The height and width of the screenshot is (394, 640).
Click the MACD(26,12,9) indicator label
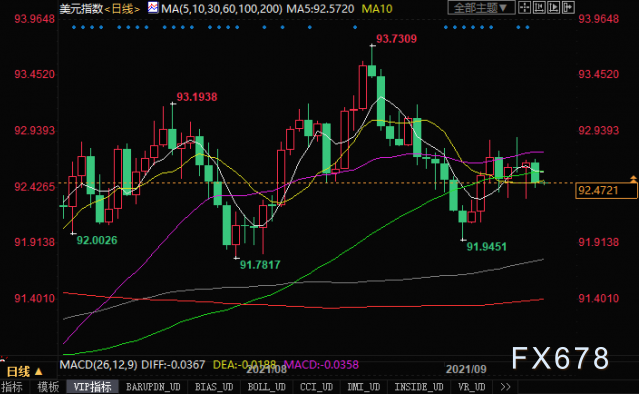[98, 365]
